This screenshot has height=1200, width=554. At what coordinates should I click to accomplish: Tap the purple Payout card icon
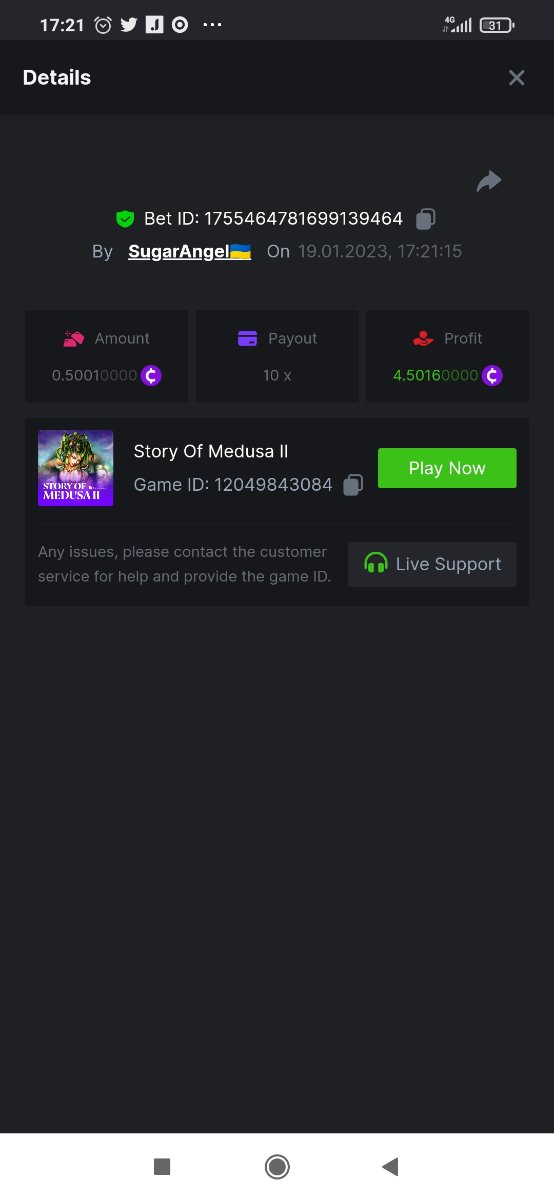248,339
